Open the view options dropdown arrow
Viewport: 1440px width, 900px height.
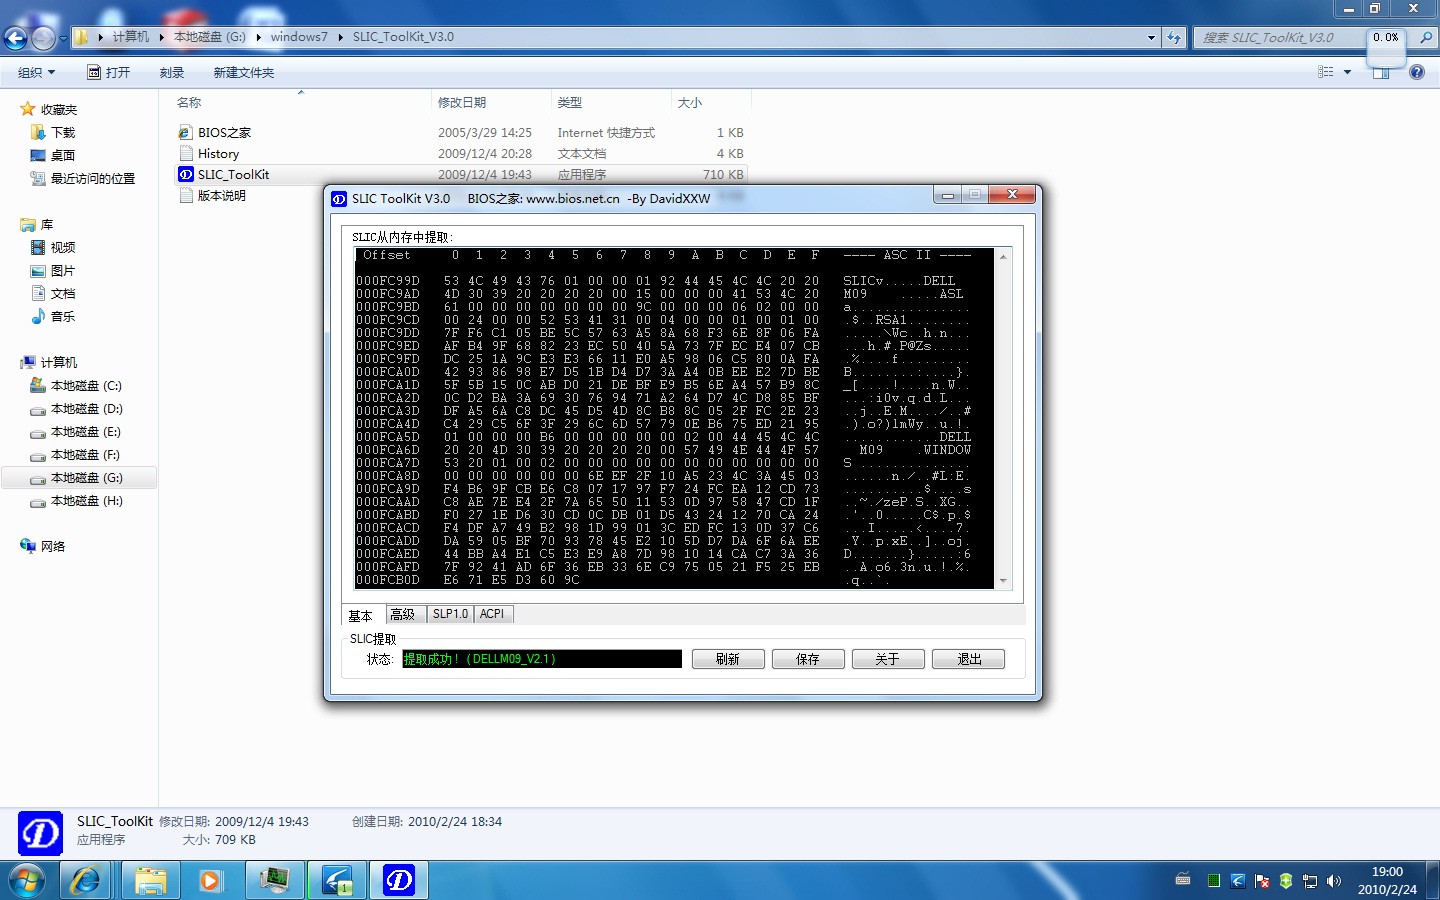pos(1347,72)
